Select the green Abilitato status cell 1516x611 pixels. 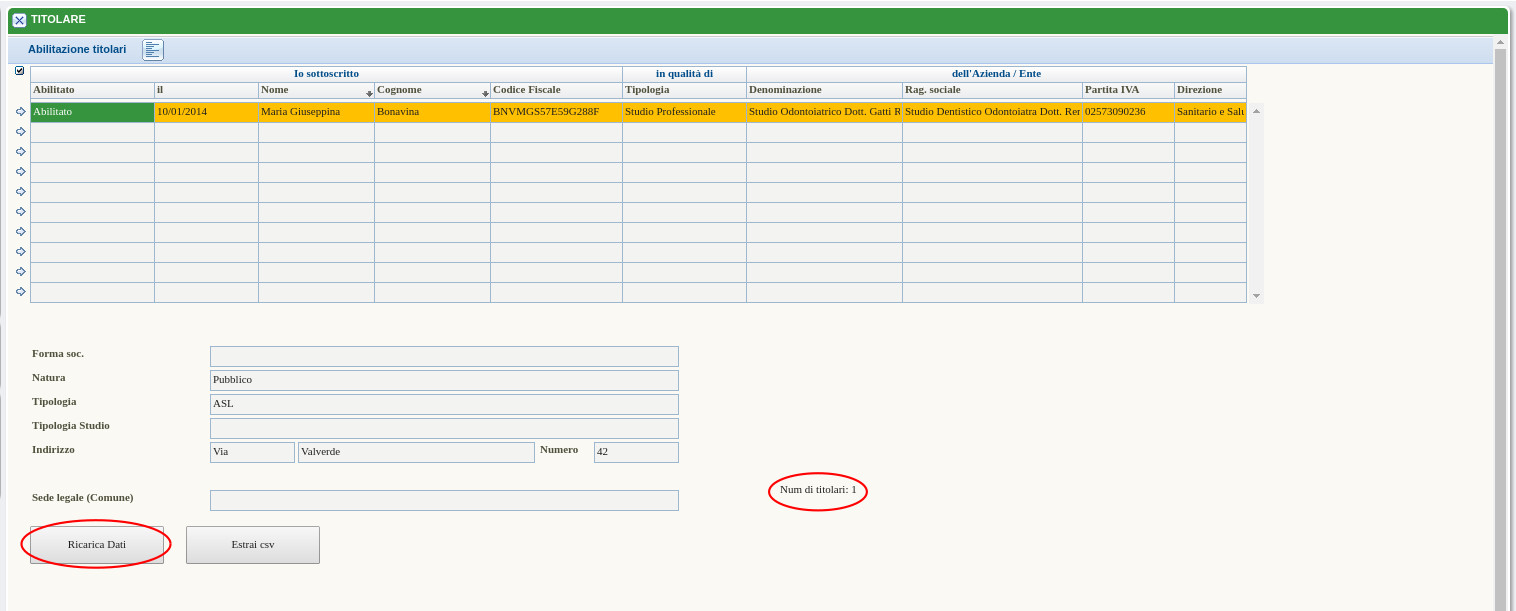click(92, 112)
